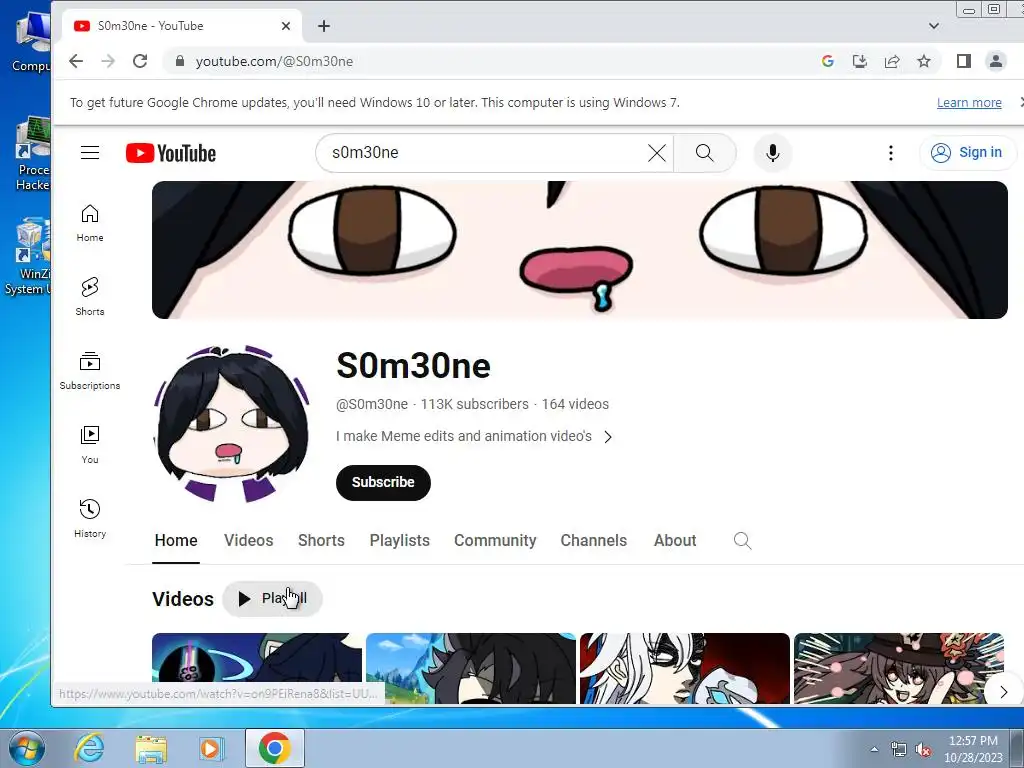Click the @S0m30ne channel handle text
1024x768 pixels.
click(x=372, y=404)
